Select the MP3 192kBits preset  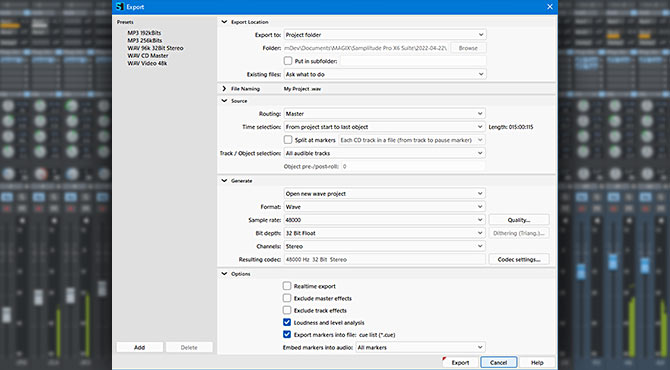(144, 33)
